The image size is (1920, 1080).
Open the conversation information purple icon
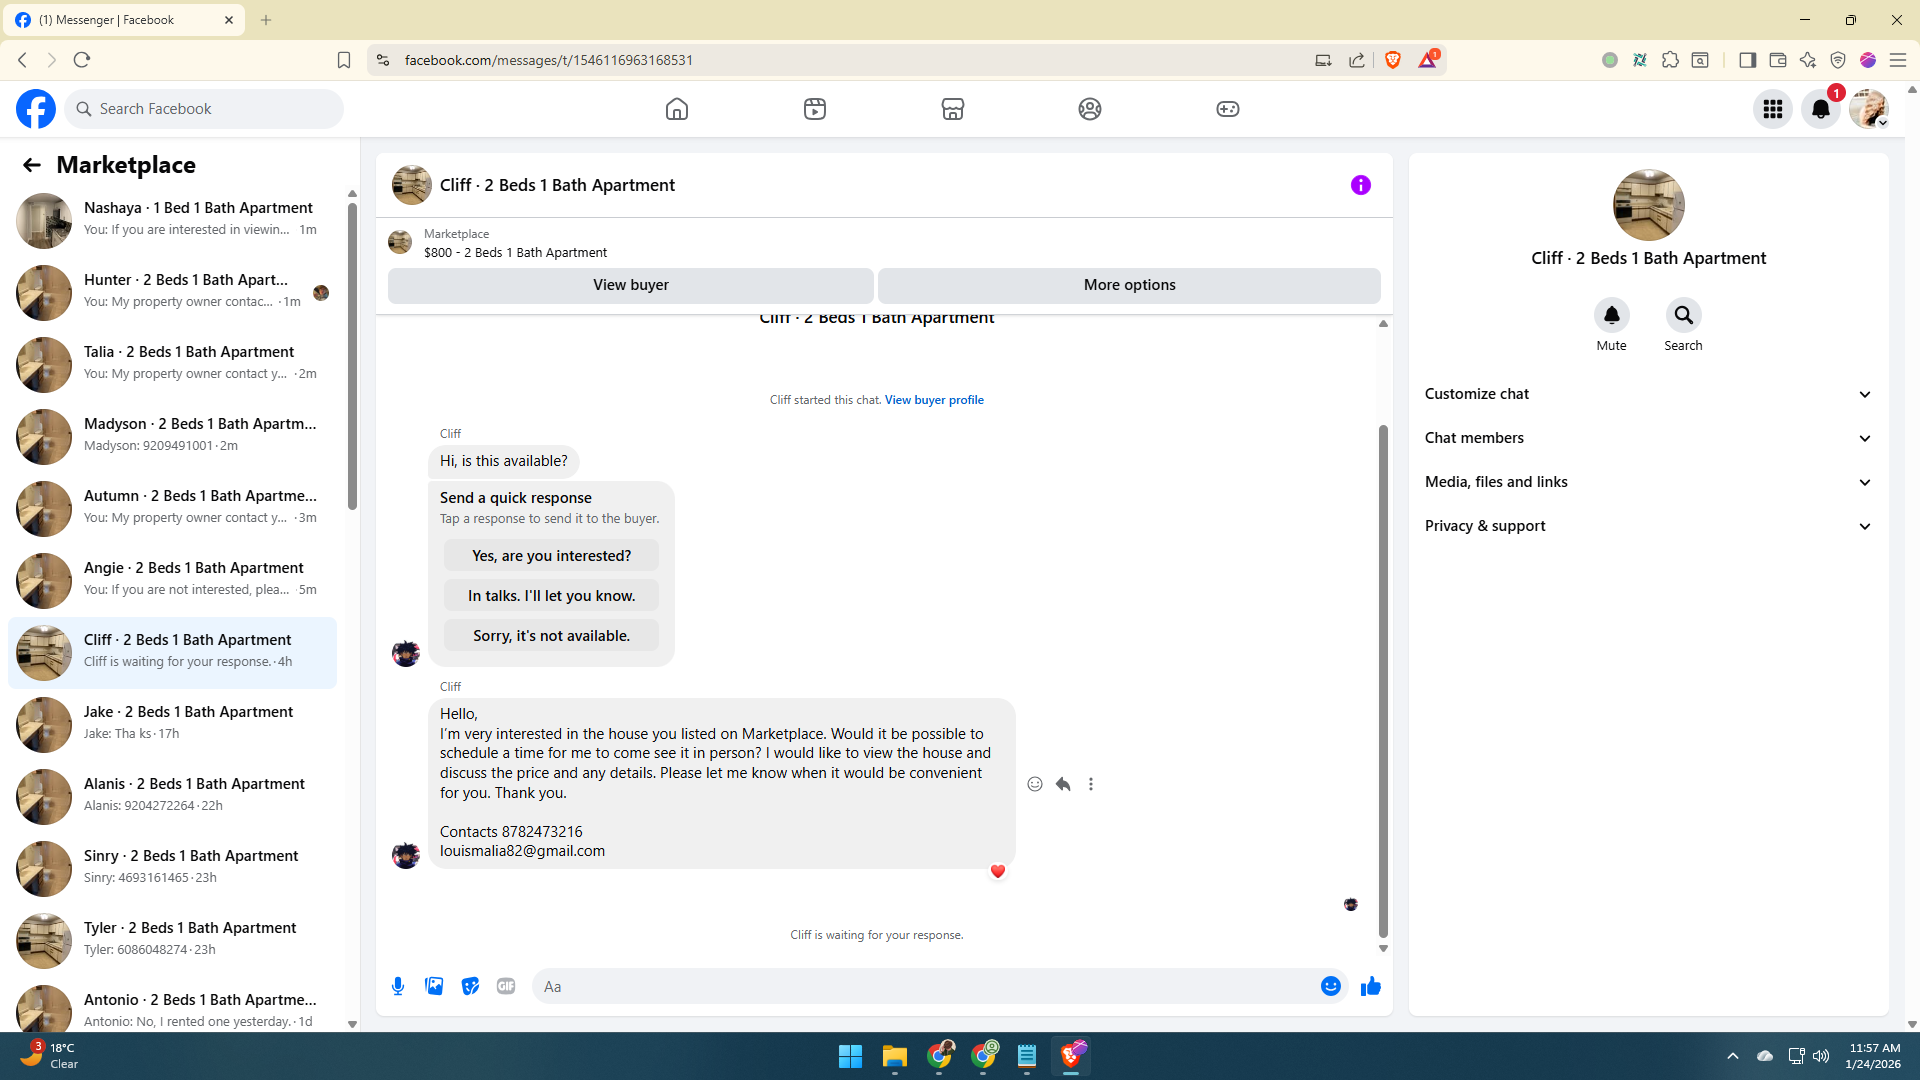[1360, 185]
